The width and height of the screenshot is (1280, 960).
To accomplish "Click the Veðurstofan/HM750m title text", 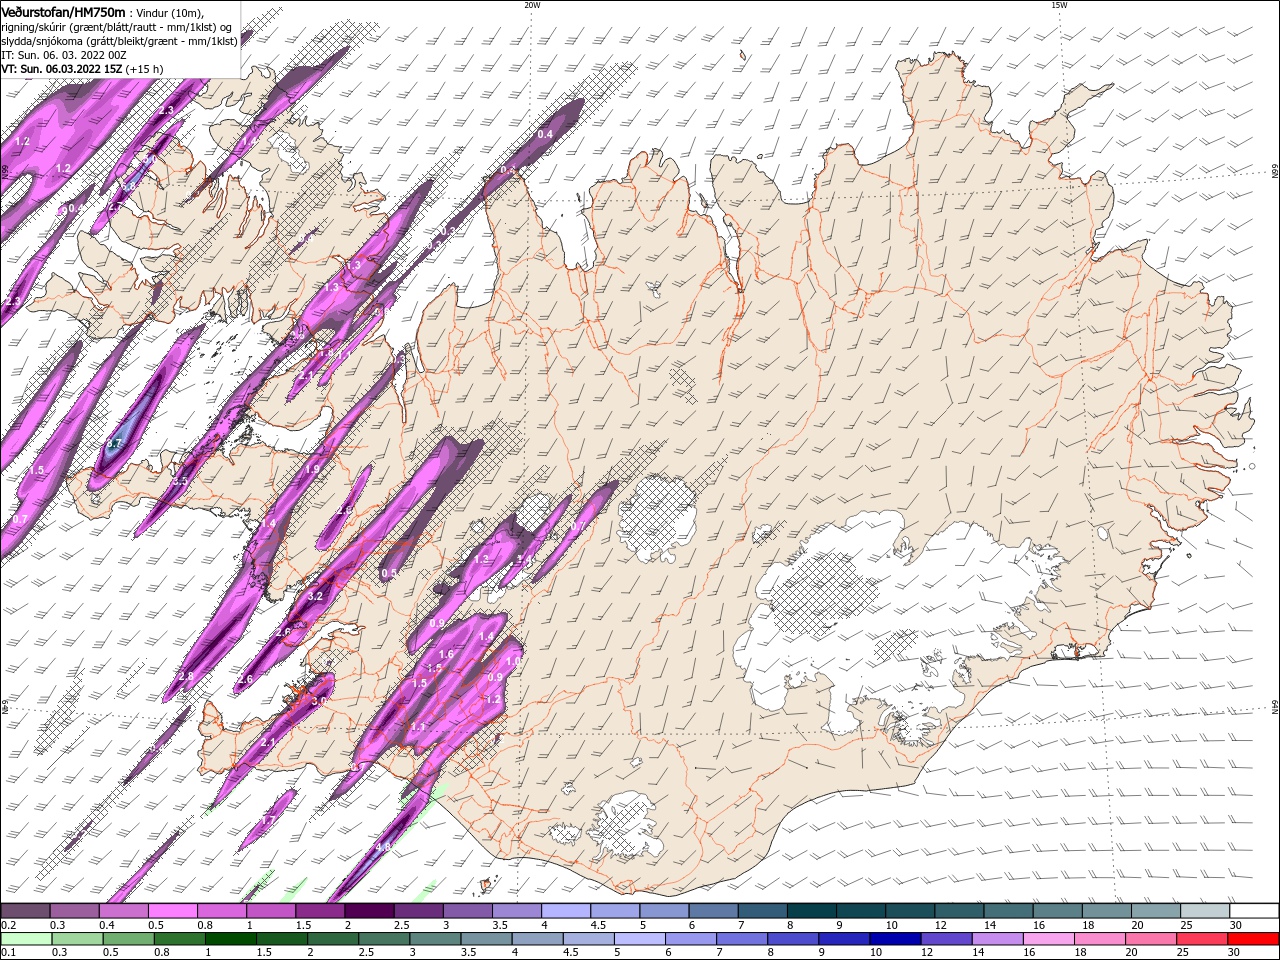I will [63, 11].
